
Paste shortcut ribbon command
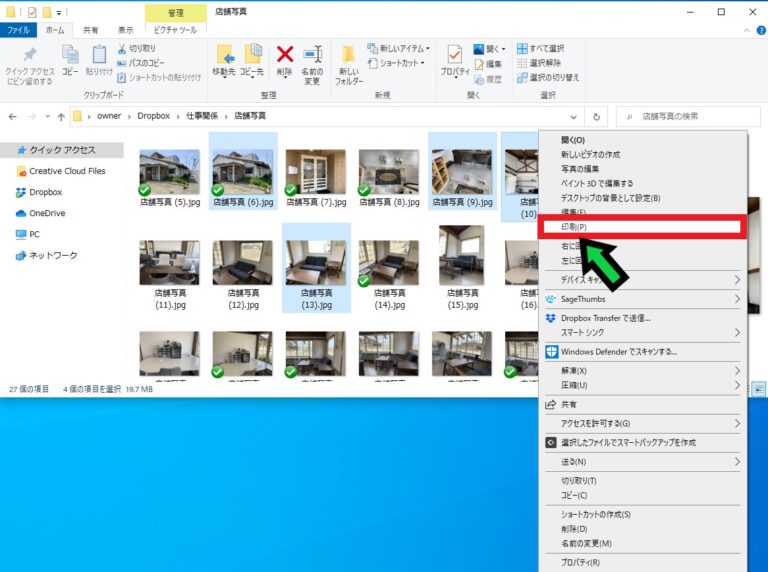pyautogui.click(x=159, y=77)
